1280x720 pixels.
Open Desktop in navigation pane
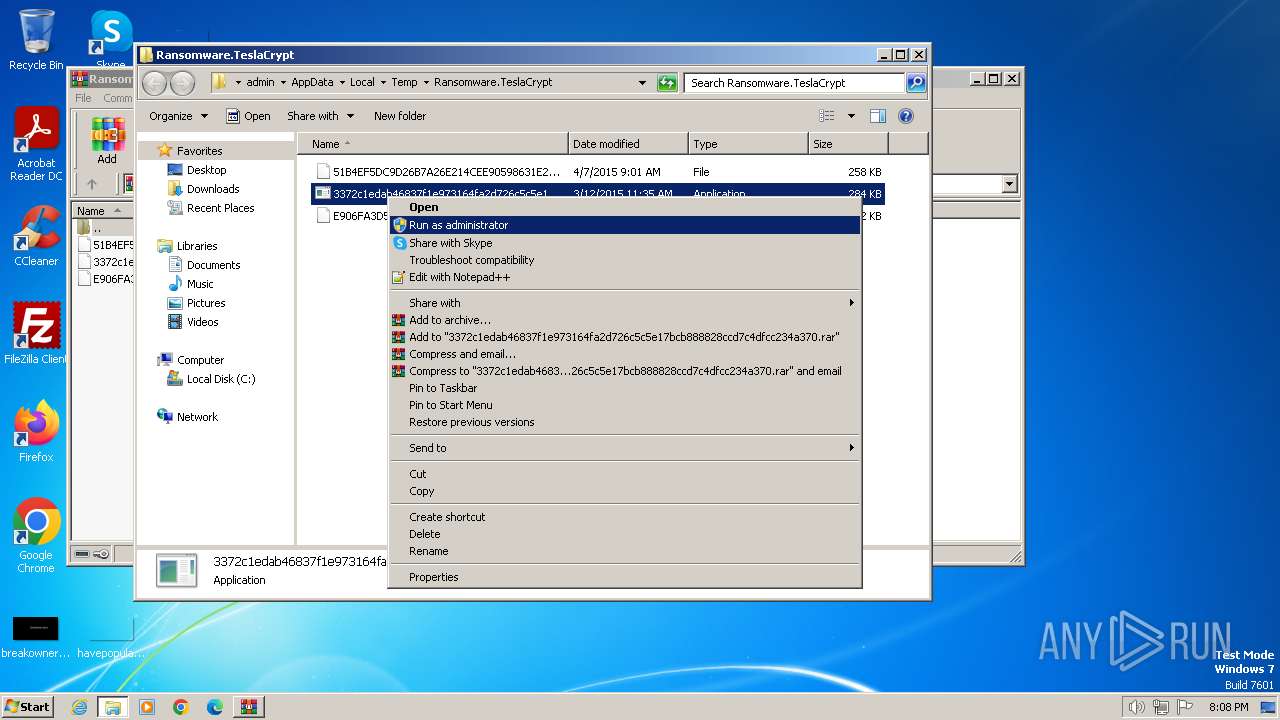[197, 170]
